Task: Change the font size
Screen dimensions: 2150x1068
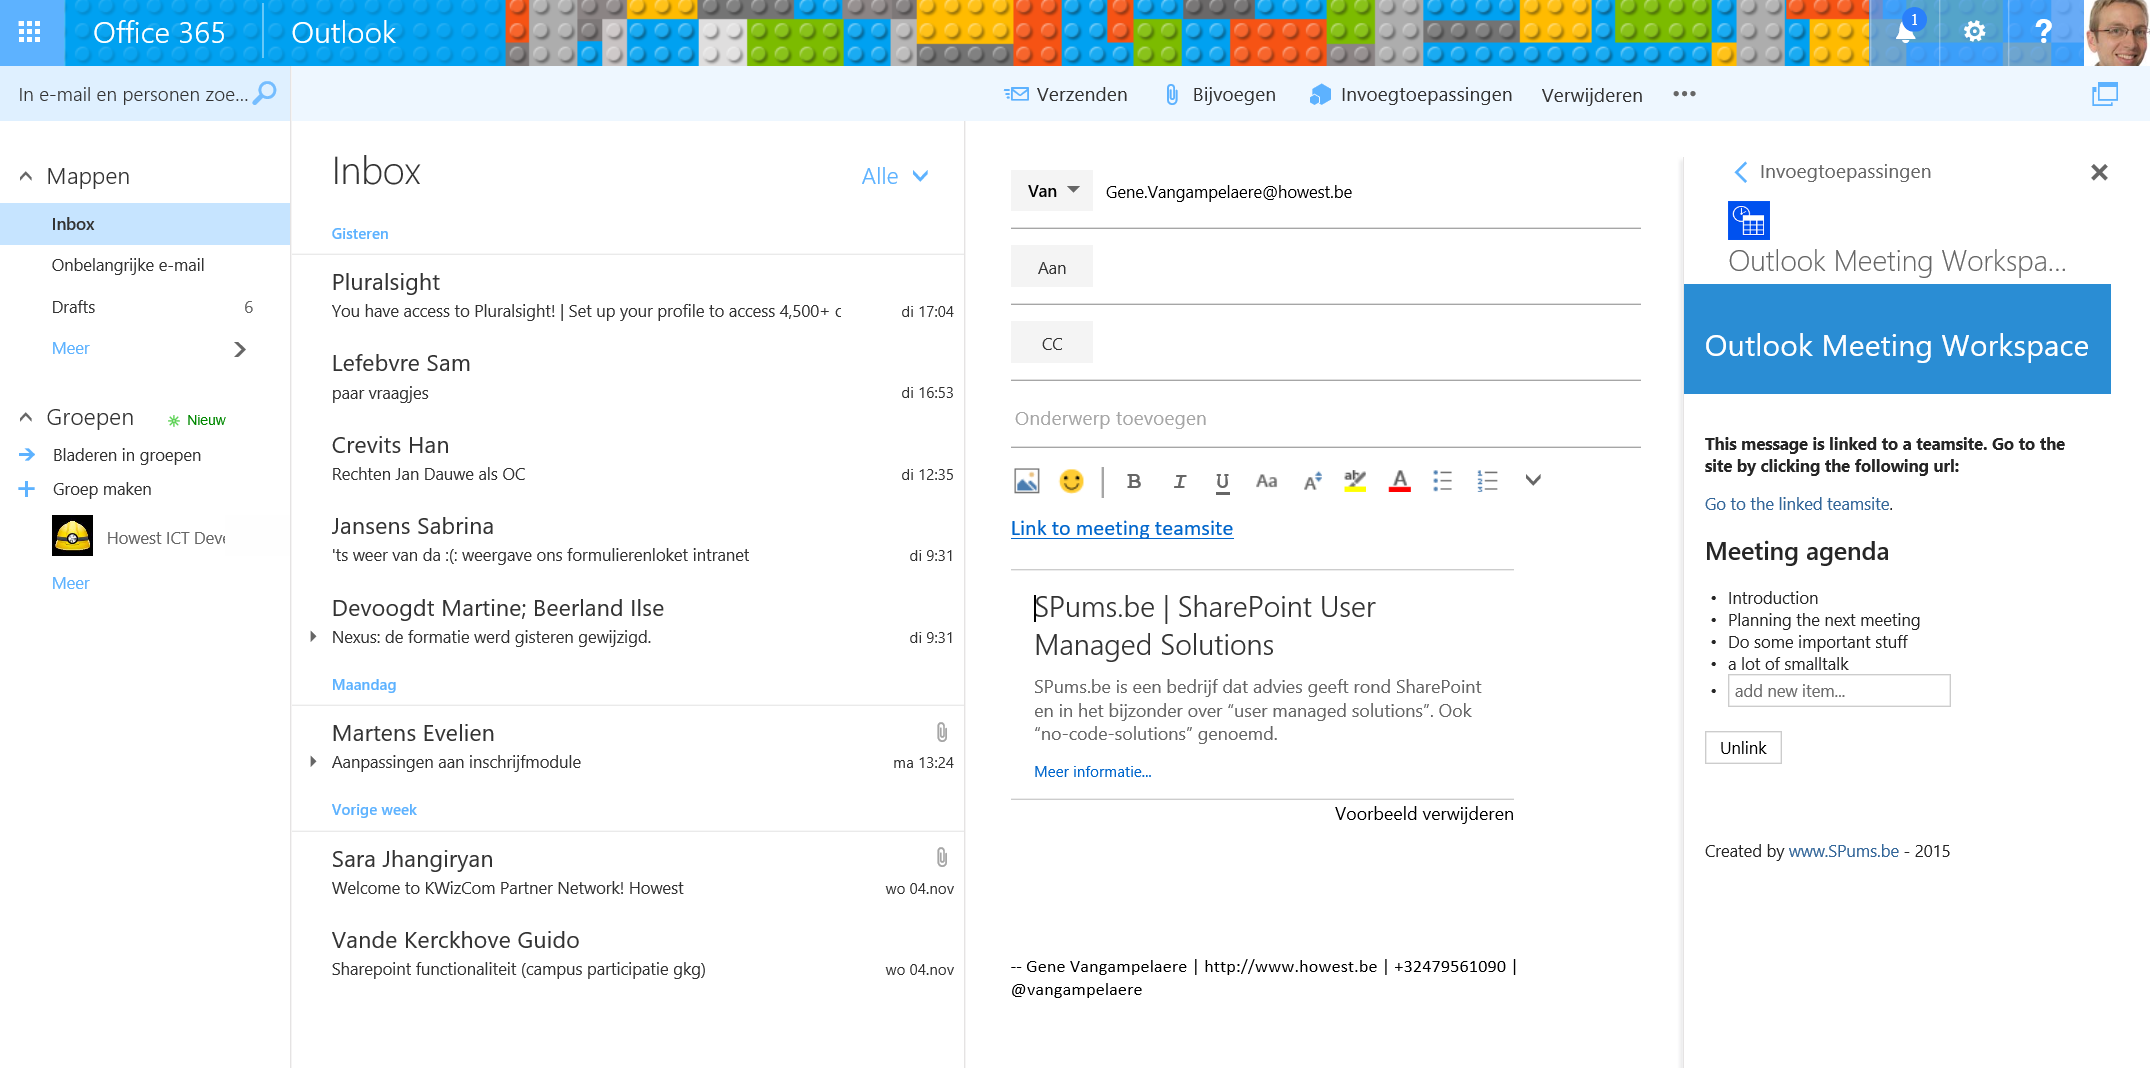Action: (x=1312, y=481)
